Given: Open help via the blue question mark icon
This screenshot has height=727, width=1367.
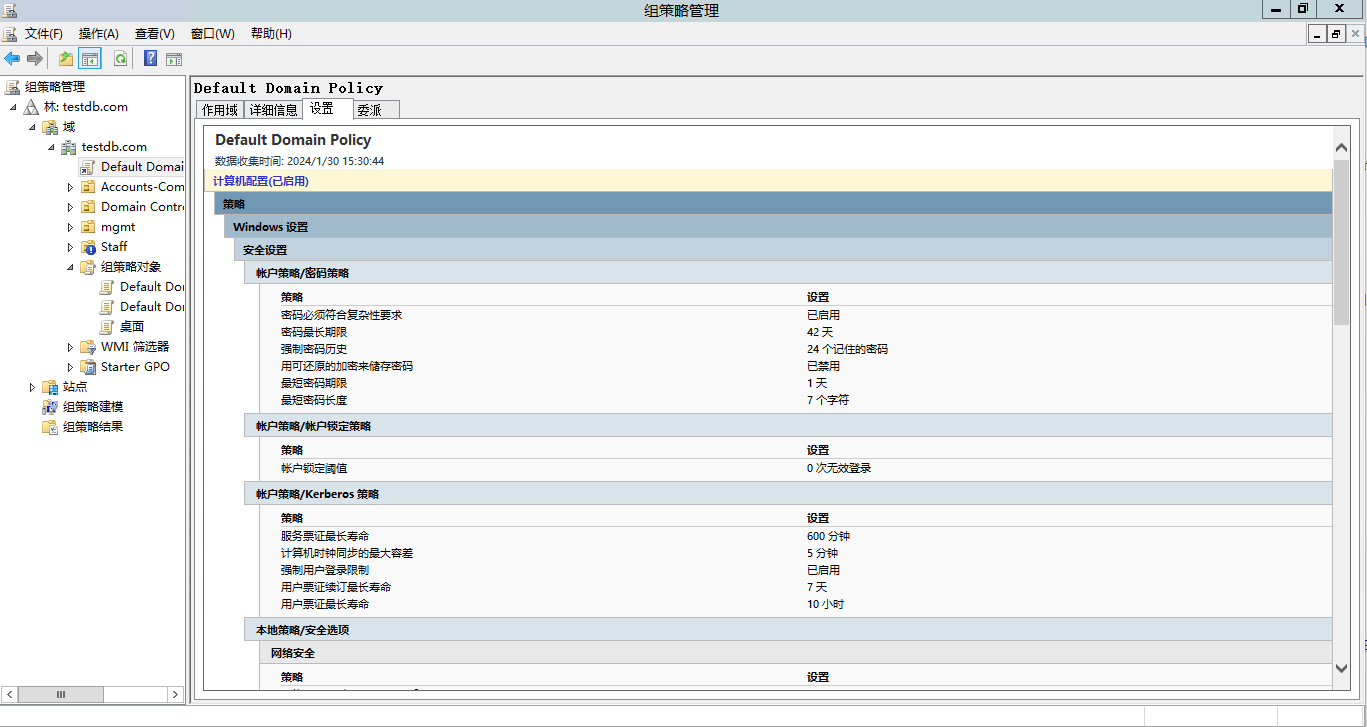Looking at the screenshot, I should [x=150, y=59].
